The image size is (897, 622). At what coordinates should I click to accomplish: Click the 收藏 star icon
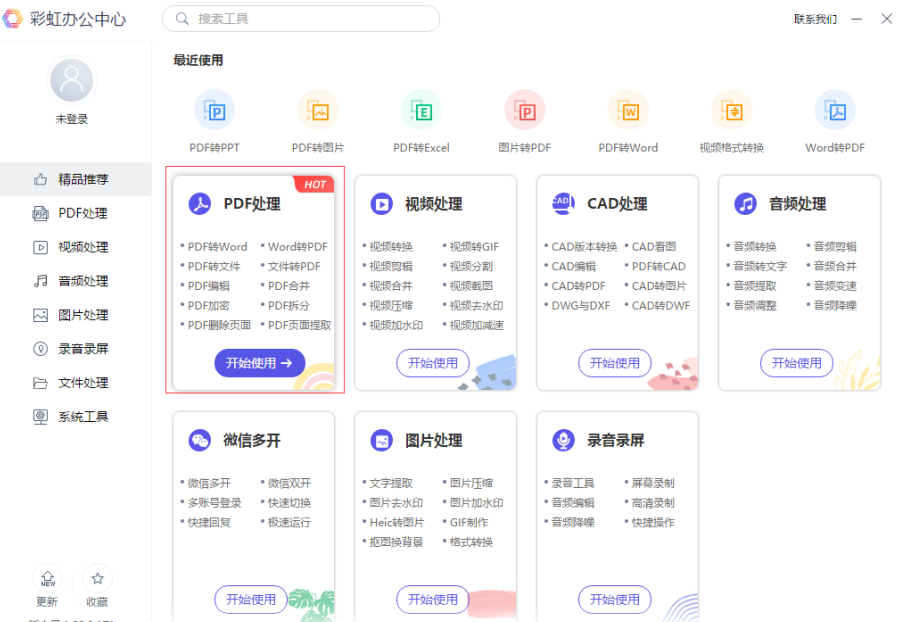tap(97, 579)
